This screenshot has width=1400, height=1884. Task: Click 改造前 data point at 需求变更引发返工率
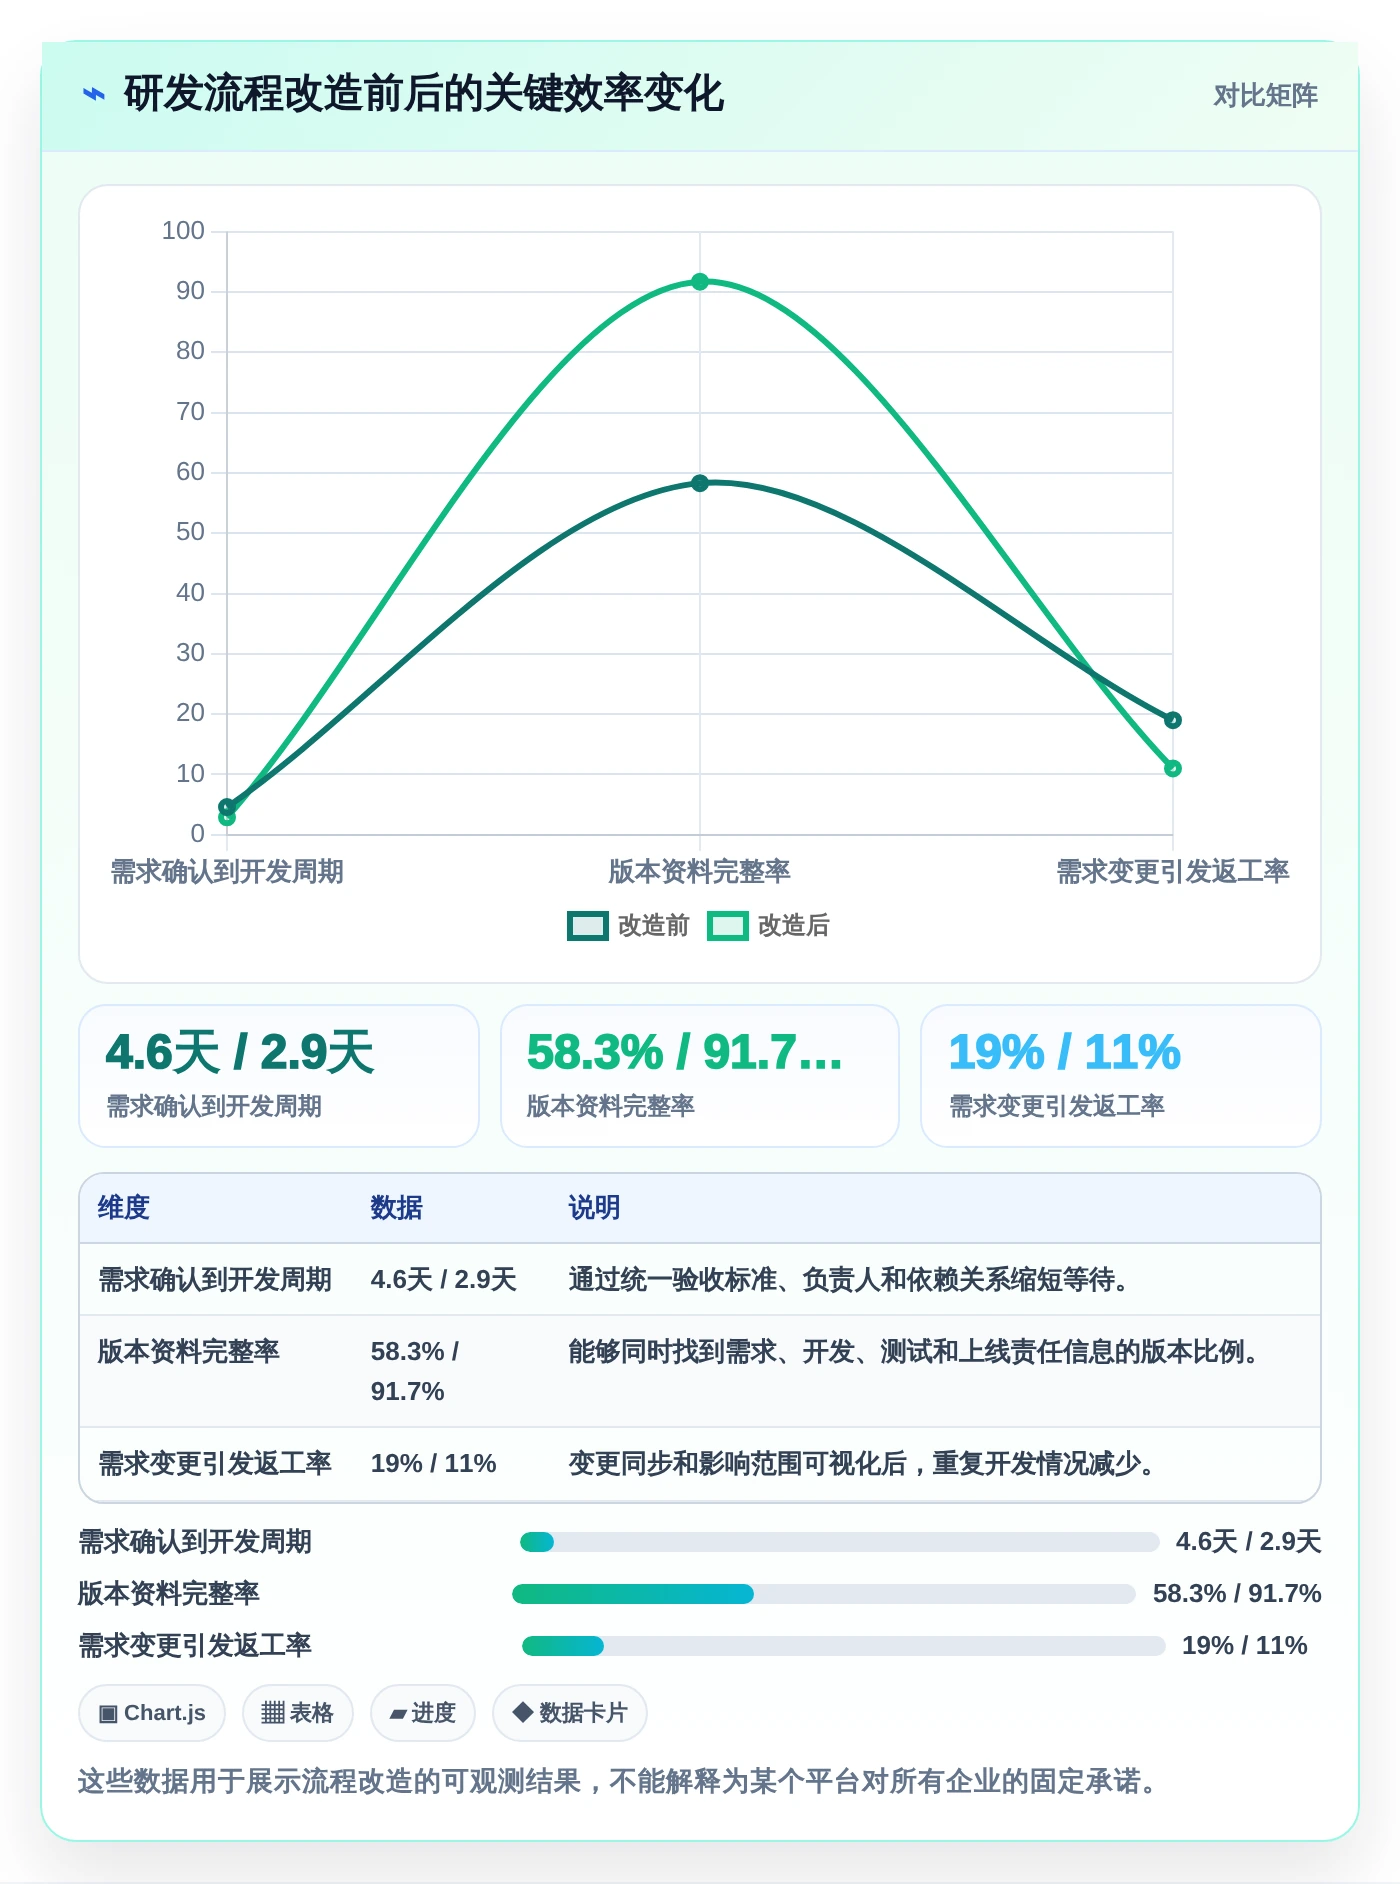coord(1173,720)
